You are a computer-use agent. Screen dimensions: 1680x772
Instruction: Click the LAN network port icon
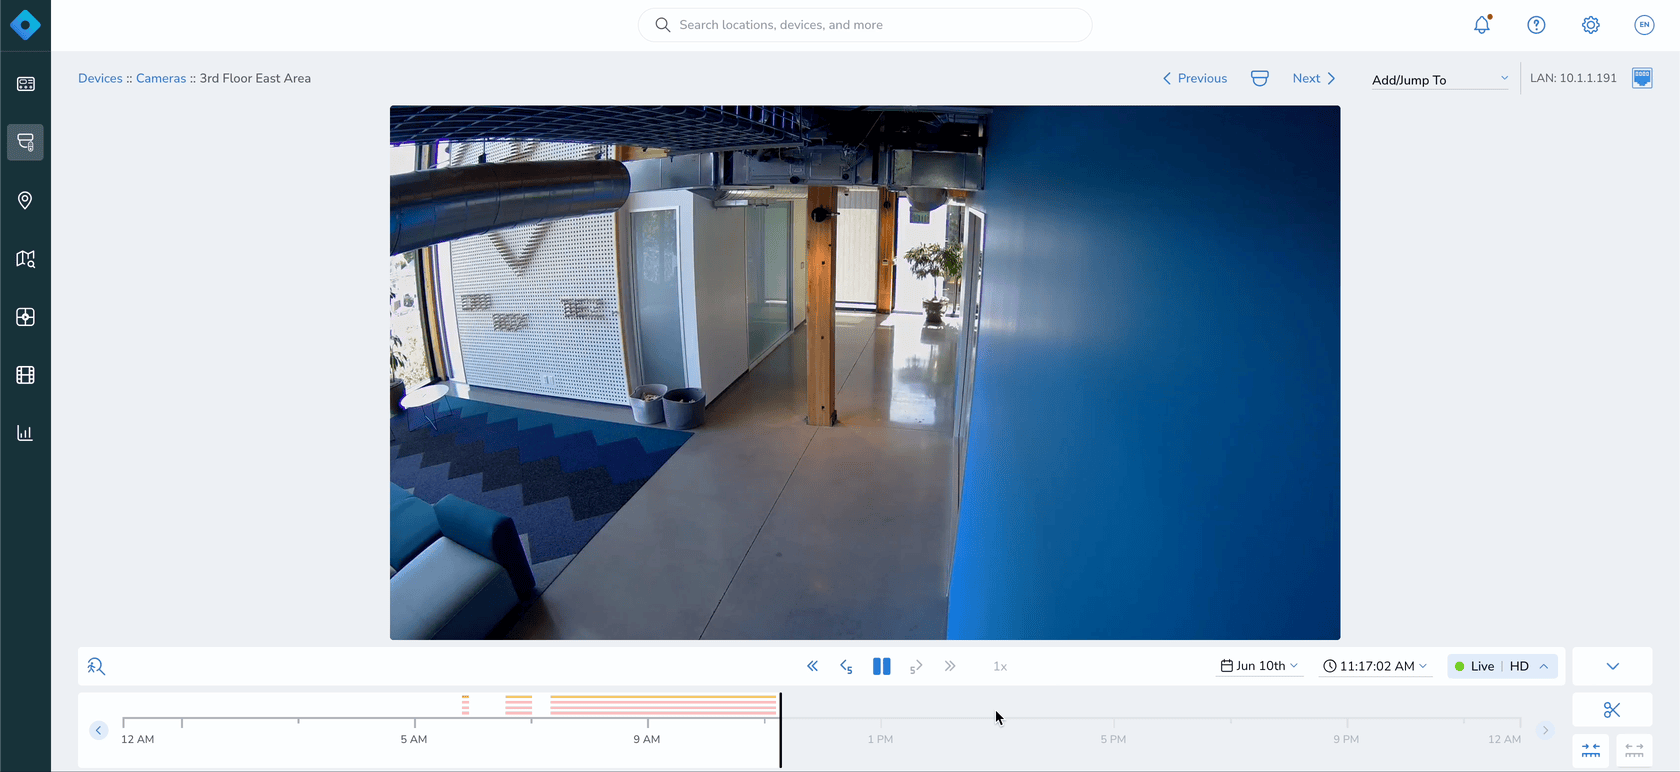[x=1642, y=78]
